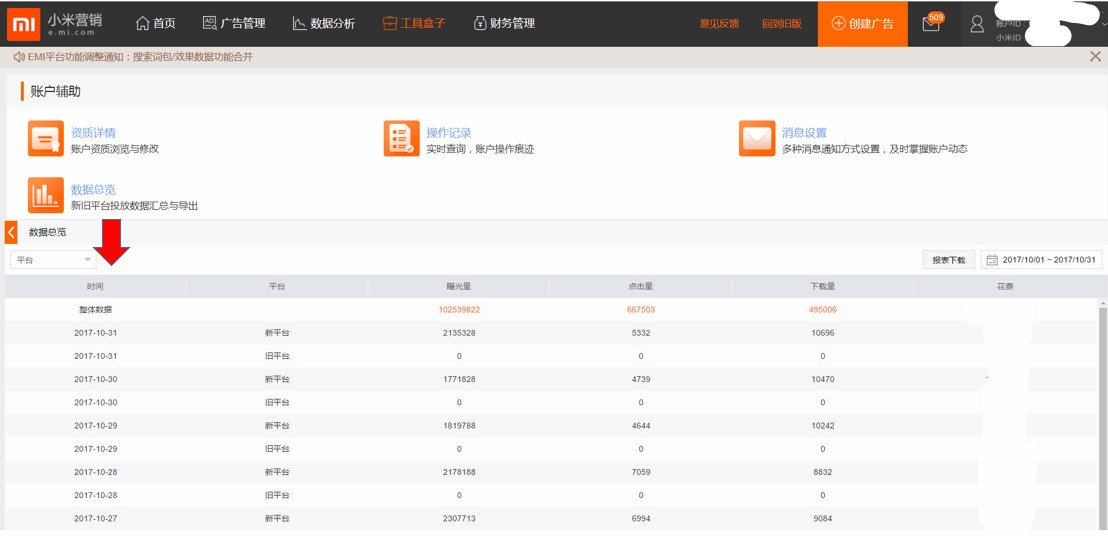
Task: Open the 消息设置 envelope icon
Action: [x=757, y=140]
